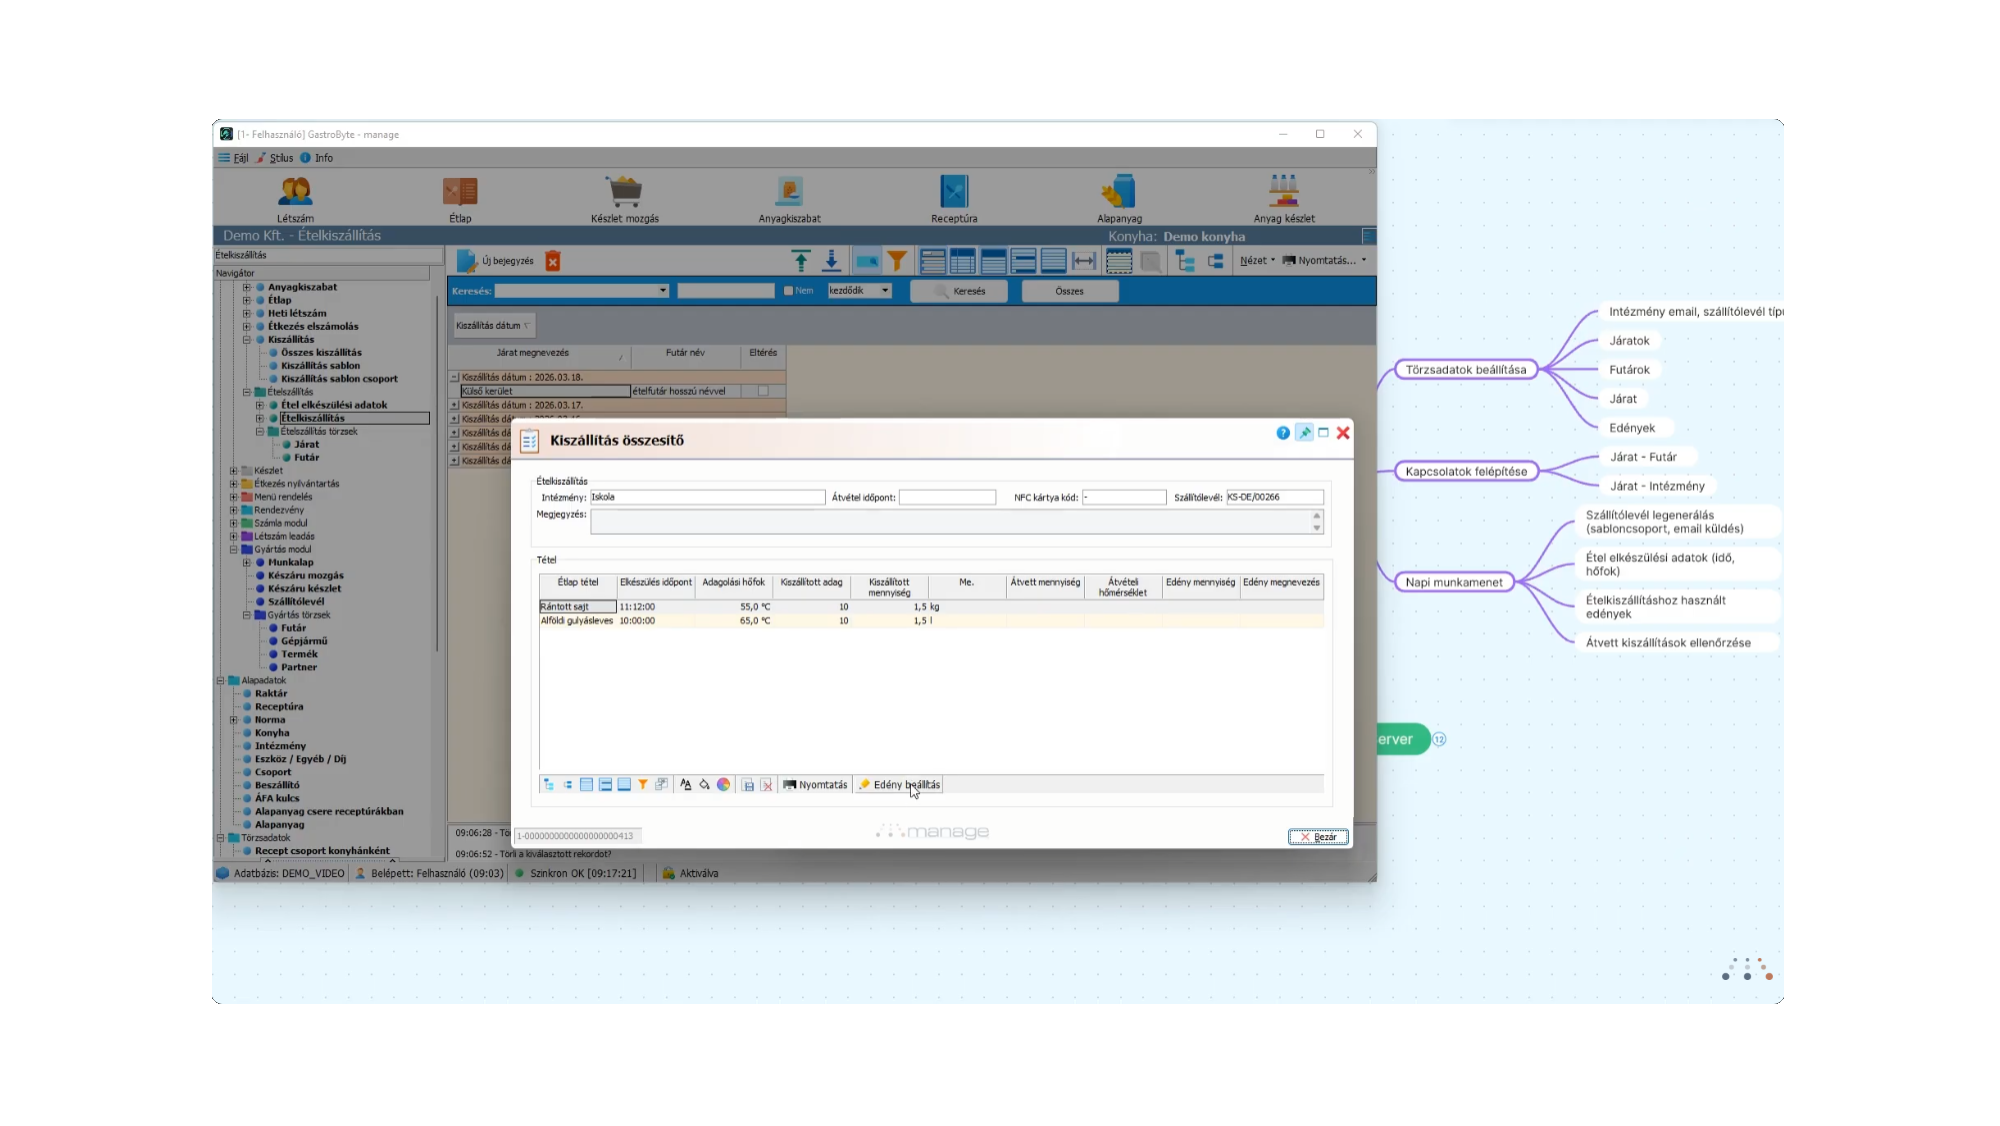The height and width of the screenshot is (1126, 2000).
Task: Check the Eltérés checkbox in Külső kerület row
Action: pos(763,391)
